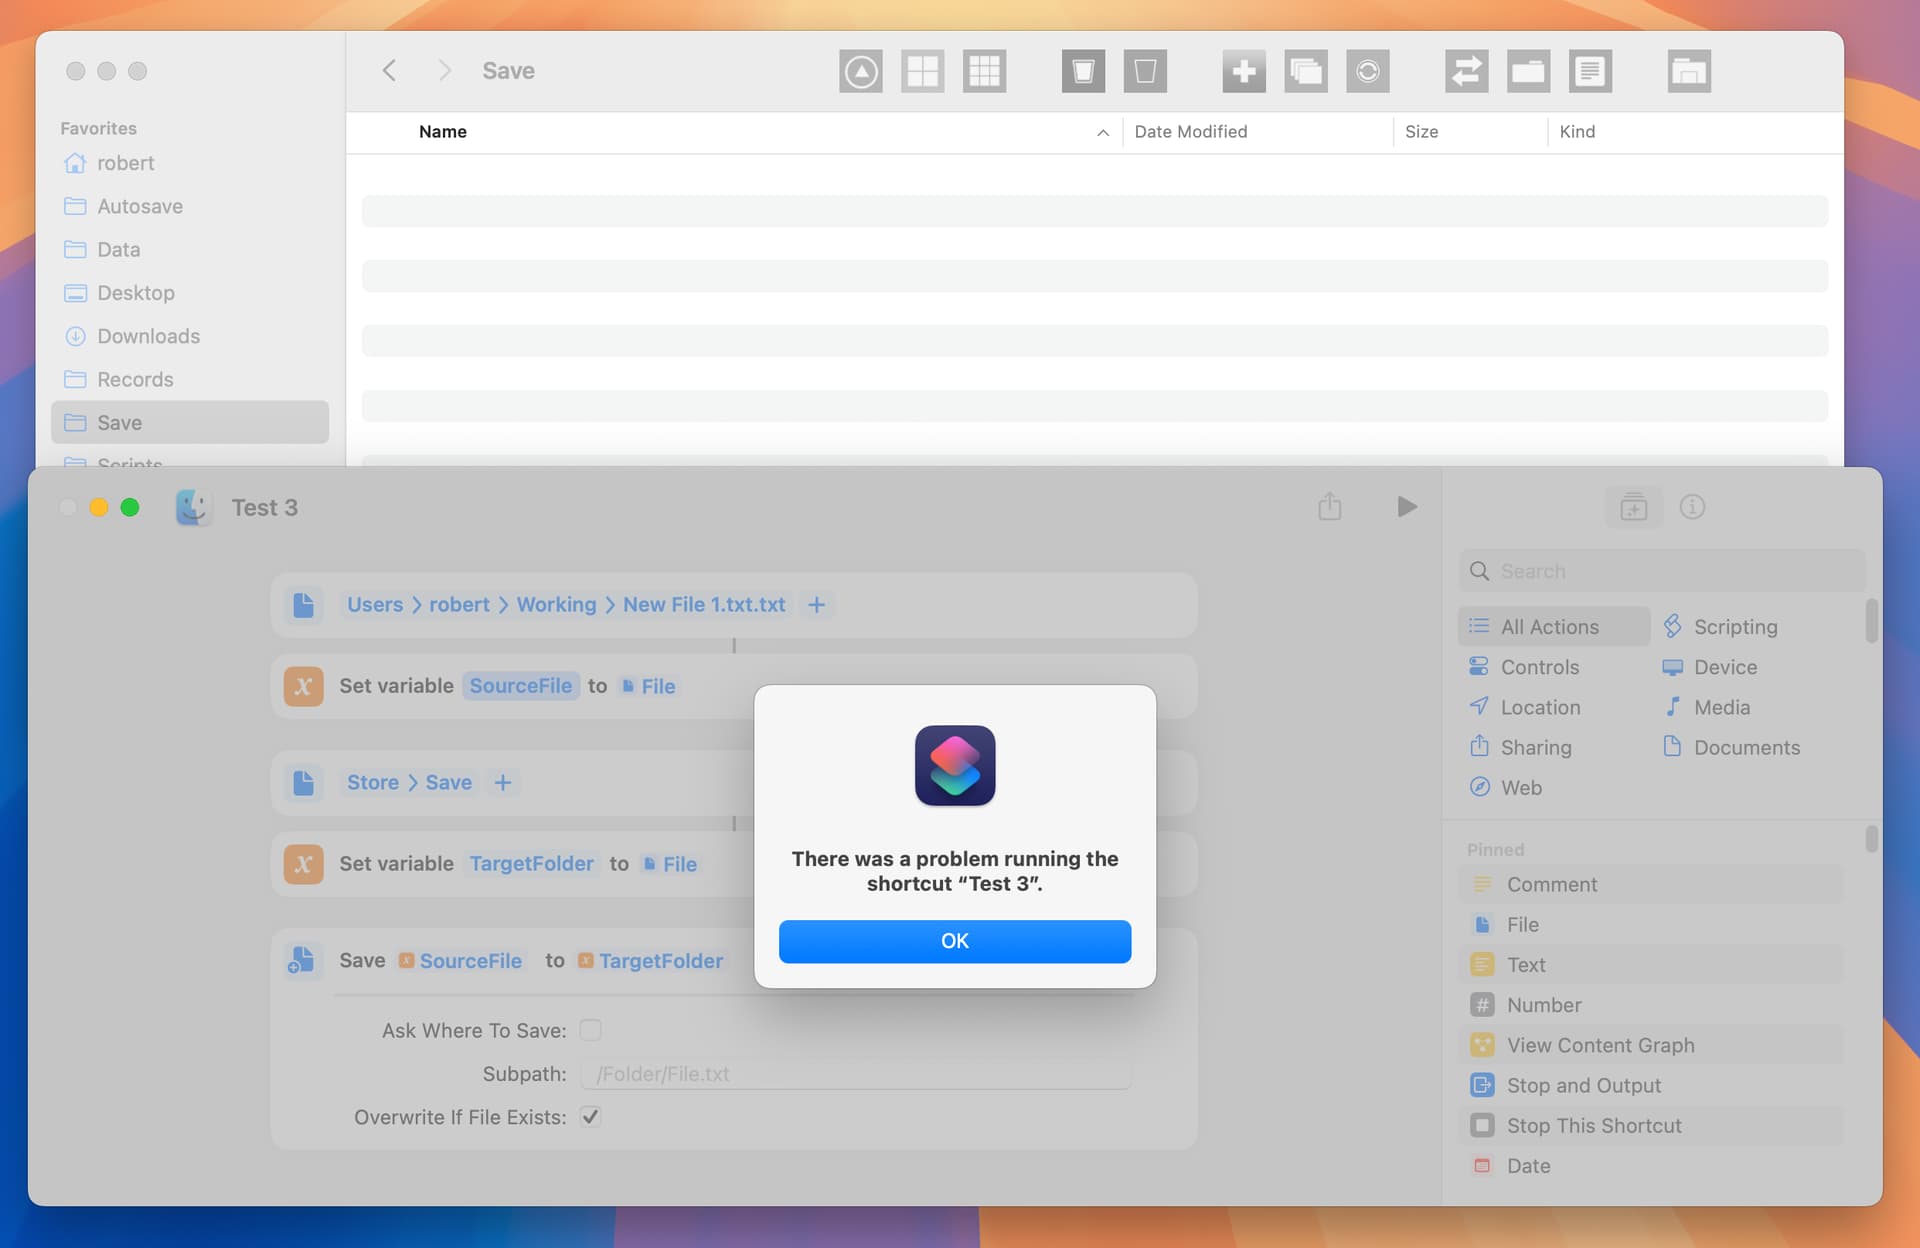This screenshot has width=1920, height=1248.
Task: Click the filled trash toolbar icon
Action: click(1083, 71)
